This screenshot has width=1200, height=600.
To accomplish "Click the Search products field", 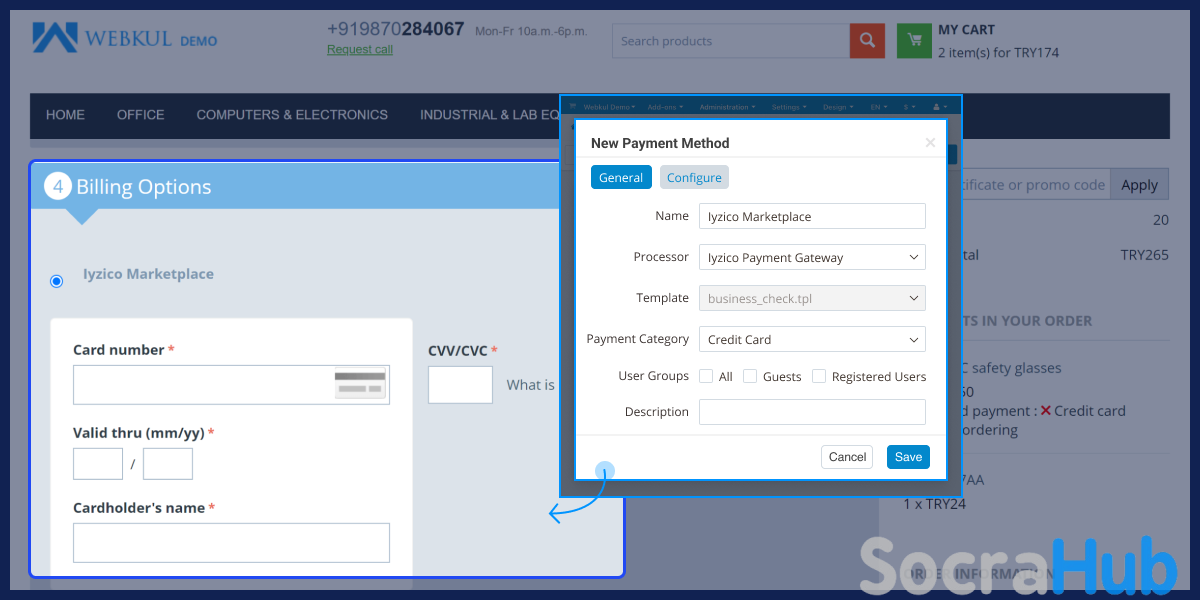I will (x=731, y=41).
